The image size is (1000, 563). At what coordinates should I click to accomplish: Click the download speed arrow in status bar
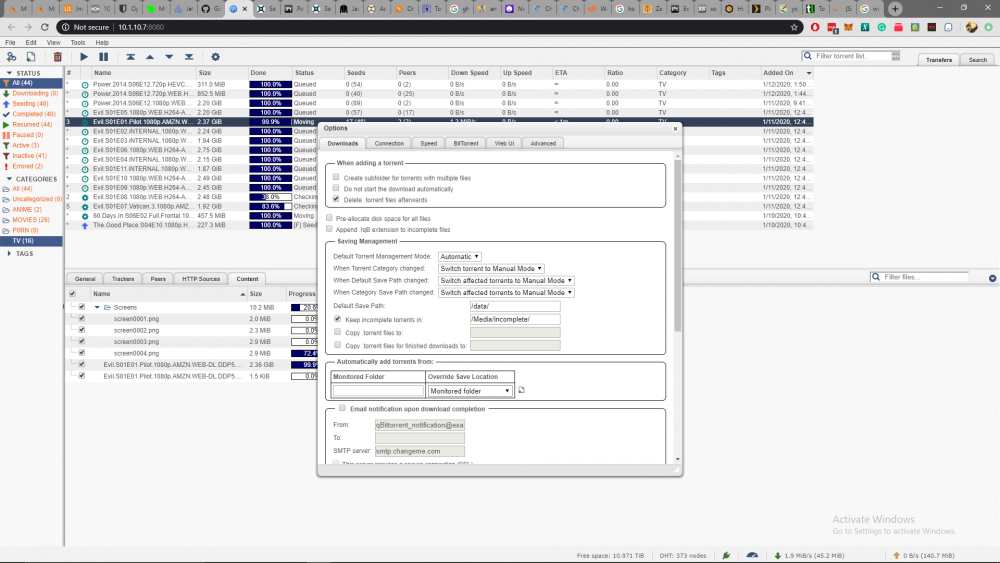point(777,555)
